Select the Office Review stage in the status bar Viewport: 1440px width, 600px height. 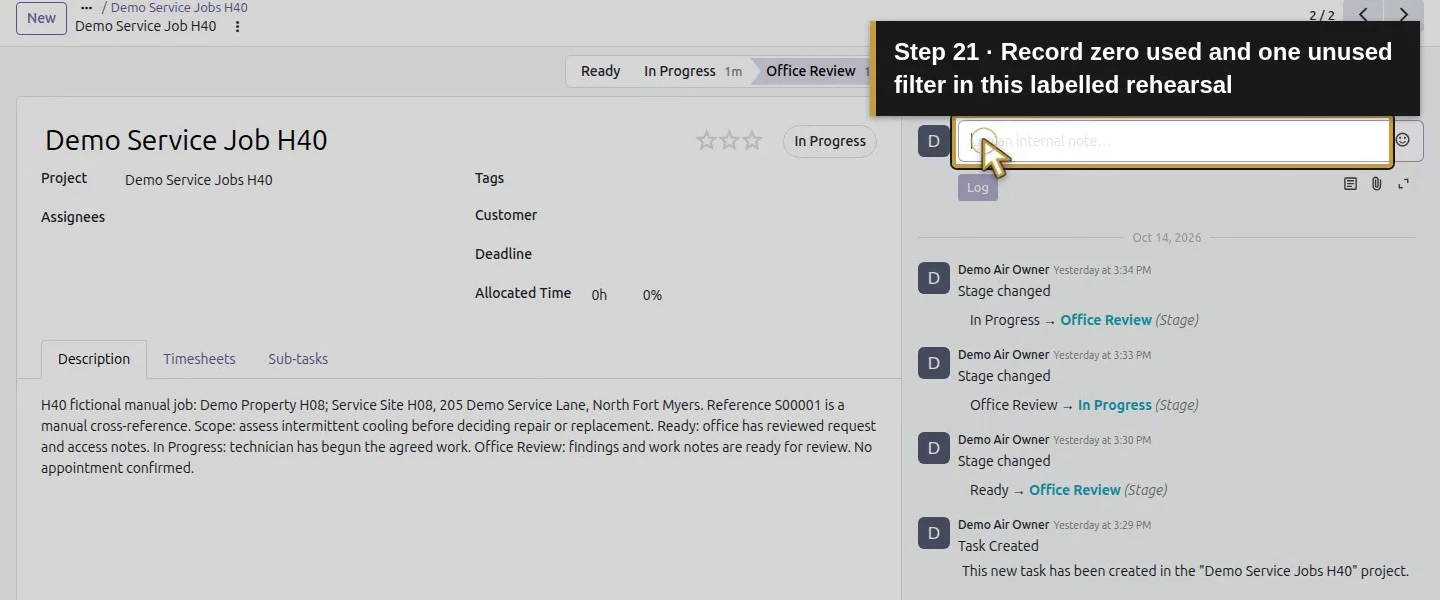click(814, 71)
